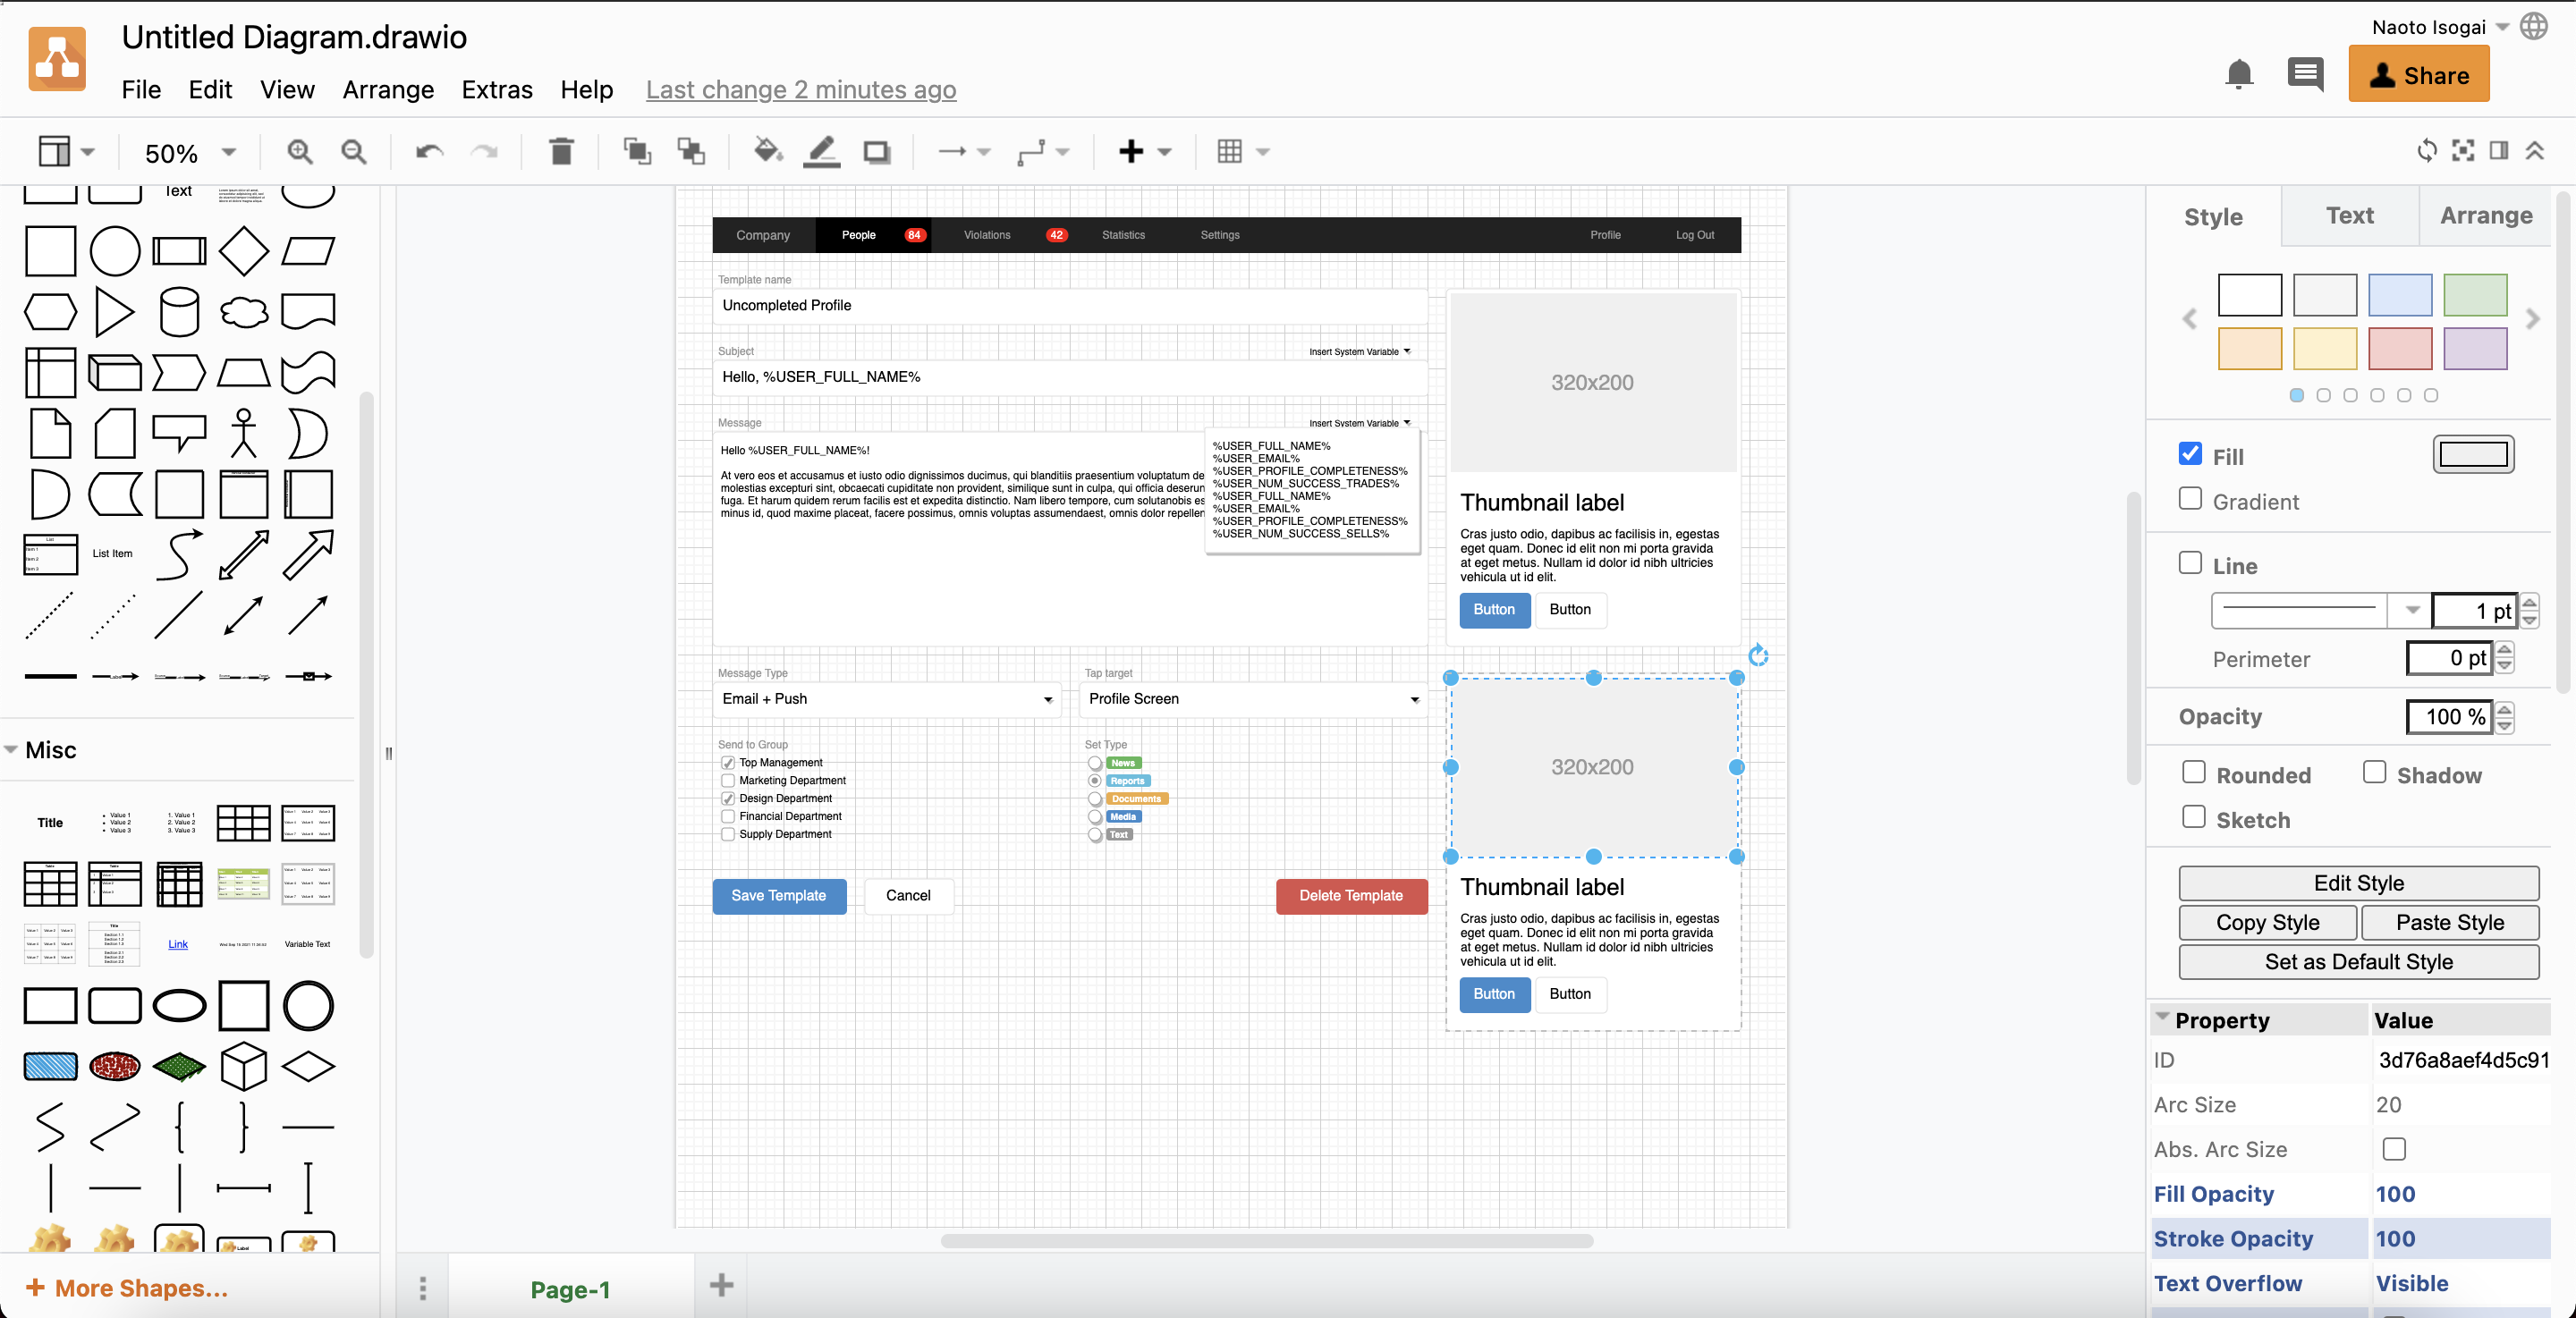Uncheck the Fill checkbox
This screenshot has height=1318, width=2576.
[2190, 454]
